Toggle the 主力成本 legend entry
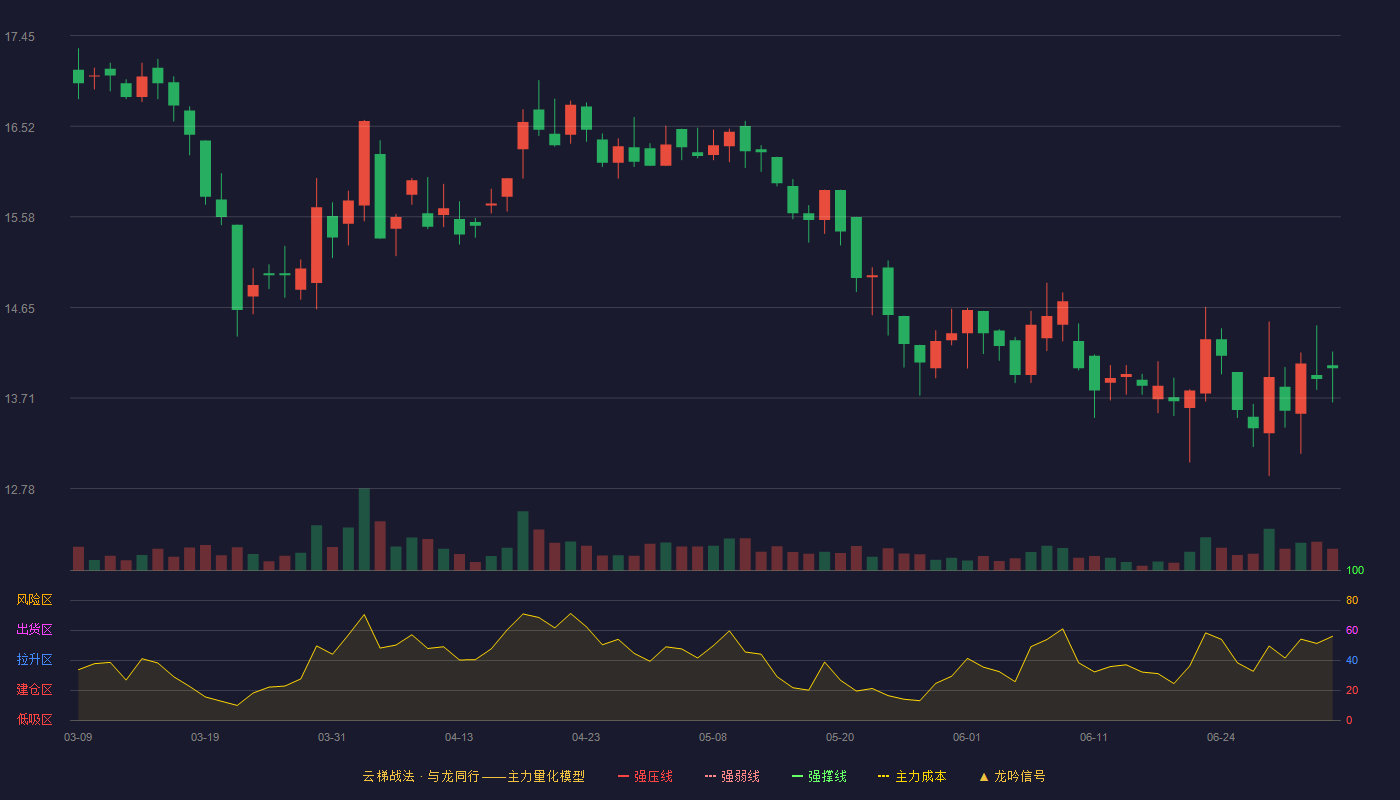Viewport: 1400px width, 800px height. pyautogui.click(x=912, y=776)
